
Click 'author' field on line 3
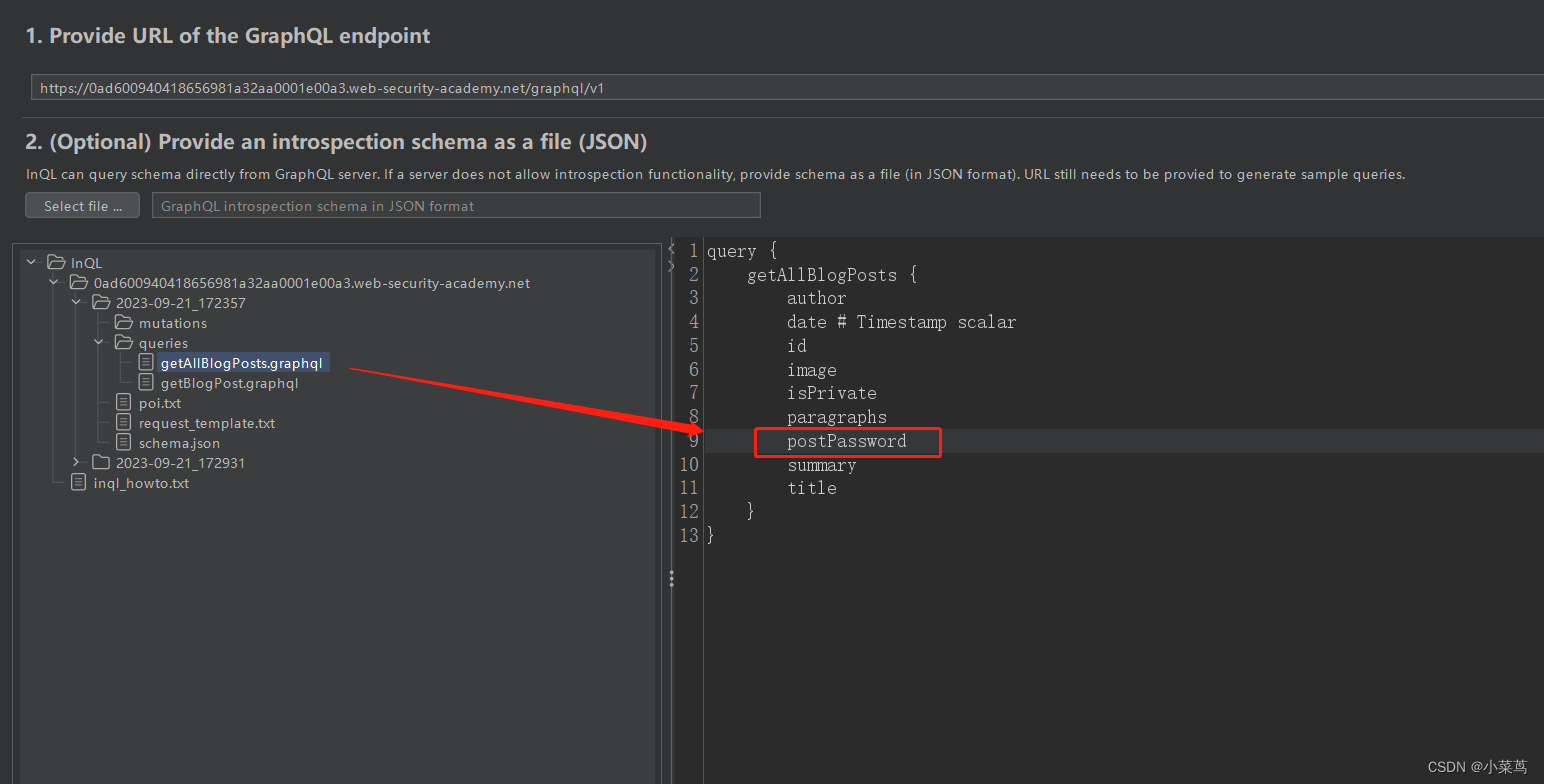817,298
